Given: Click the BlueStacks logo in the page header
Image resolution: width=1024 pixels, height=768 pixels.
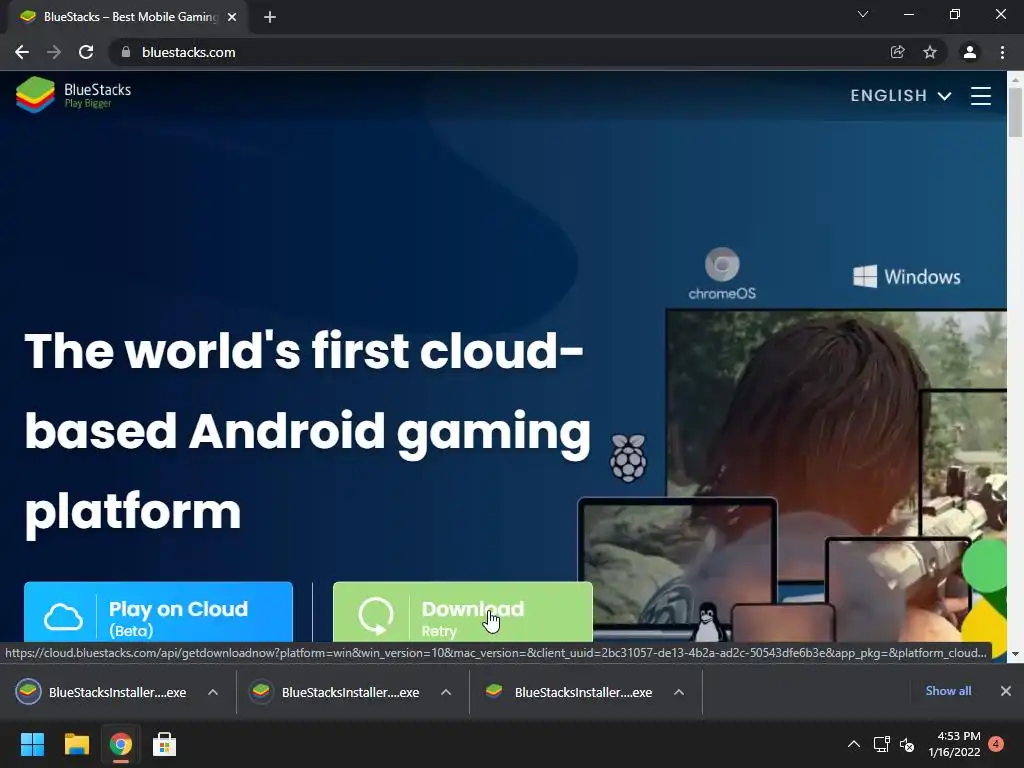Looking at the screenshot, I should (x=73, y=95).
